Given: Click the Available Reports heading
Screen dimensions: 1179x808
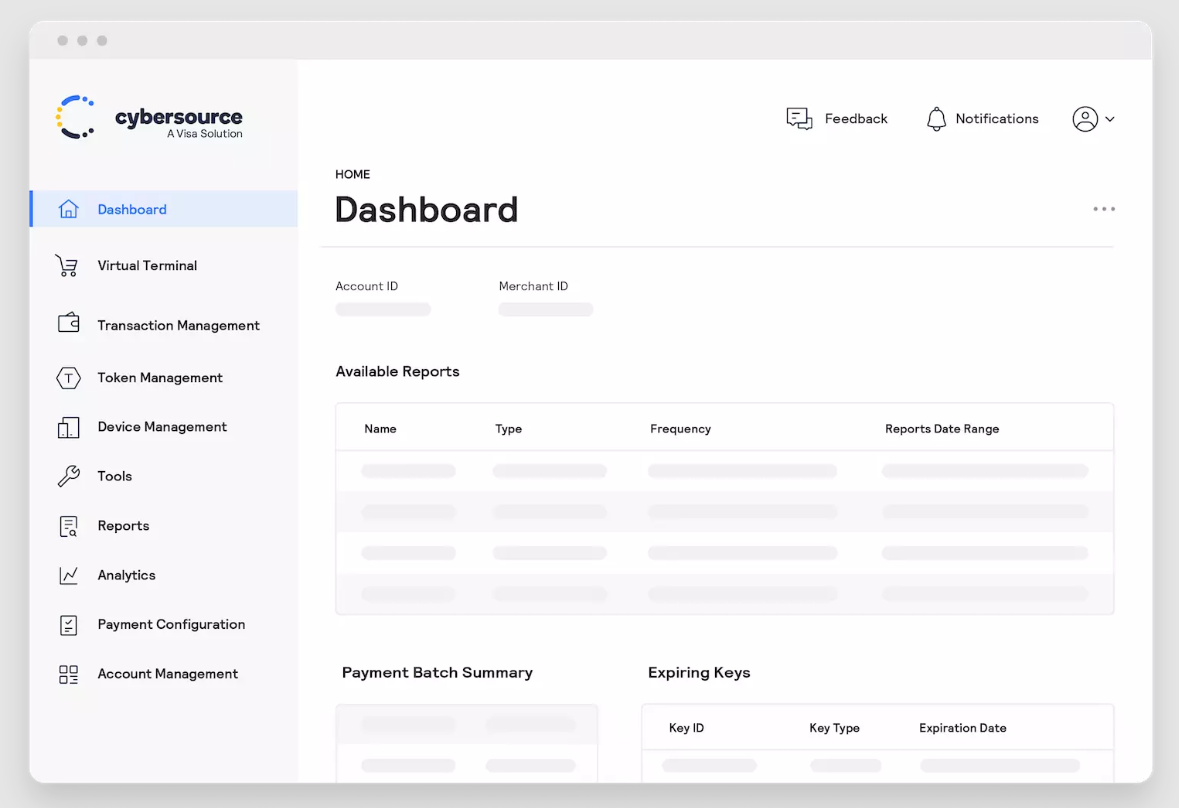Looking at the screenshot, I should 397,371.
